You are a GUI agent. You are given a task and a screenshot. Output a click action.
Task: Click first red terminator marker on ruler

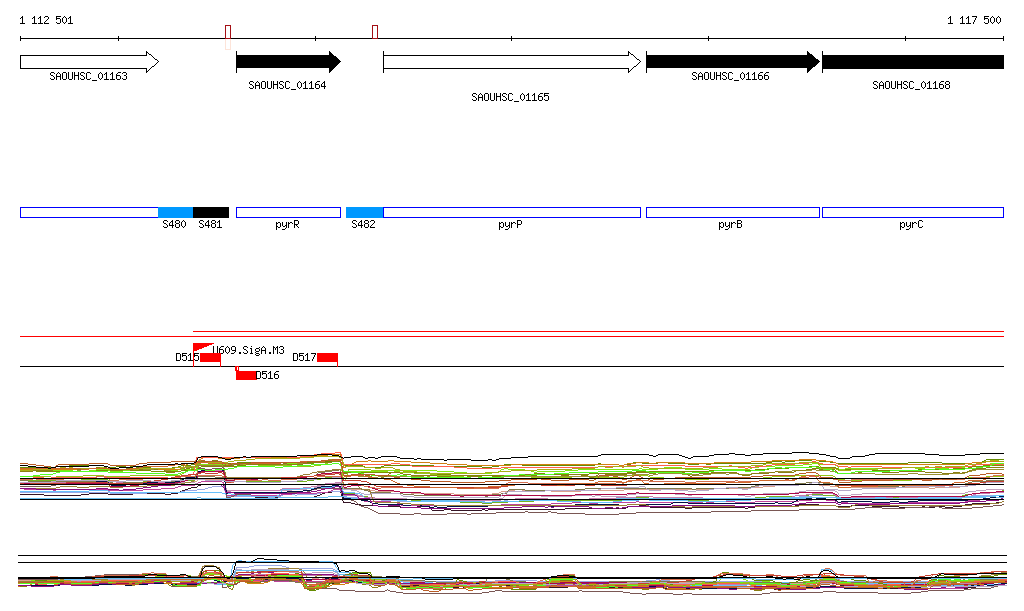coord(228,32)
